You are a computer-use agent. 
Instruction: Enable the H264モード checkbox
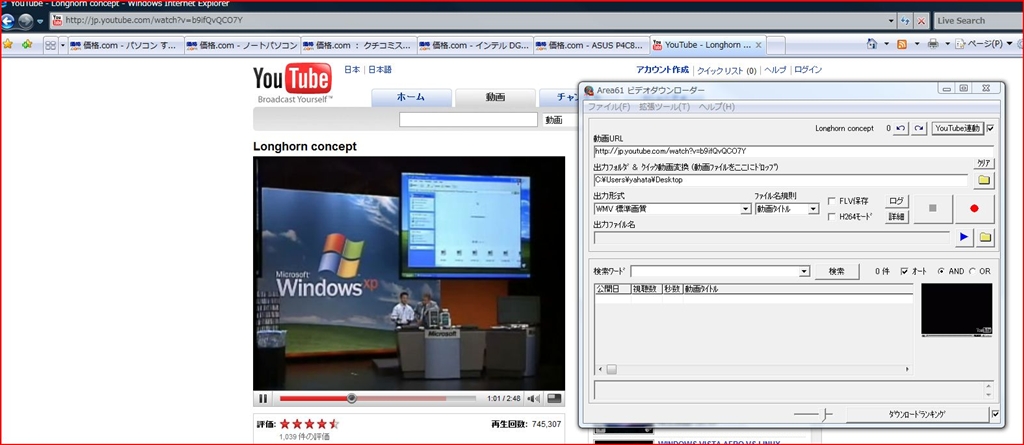pos(832,217)
